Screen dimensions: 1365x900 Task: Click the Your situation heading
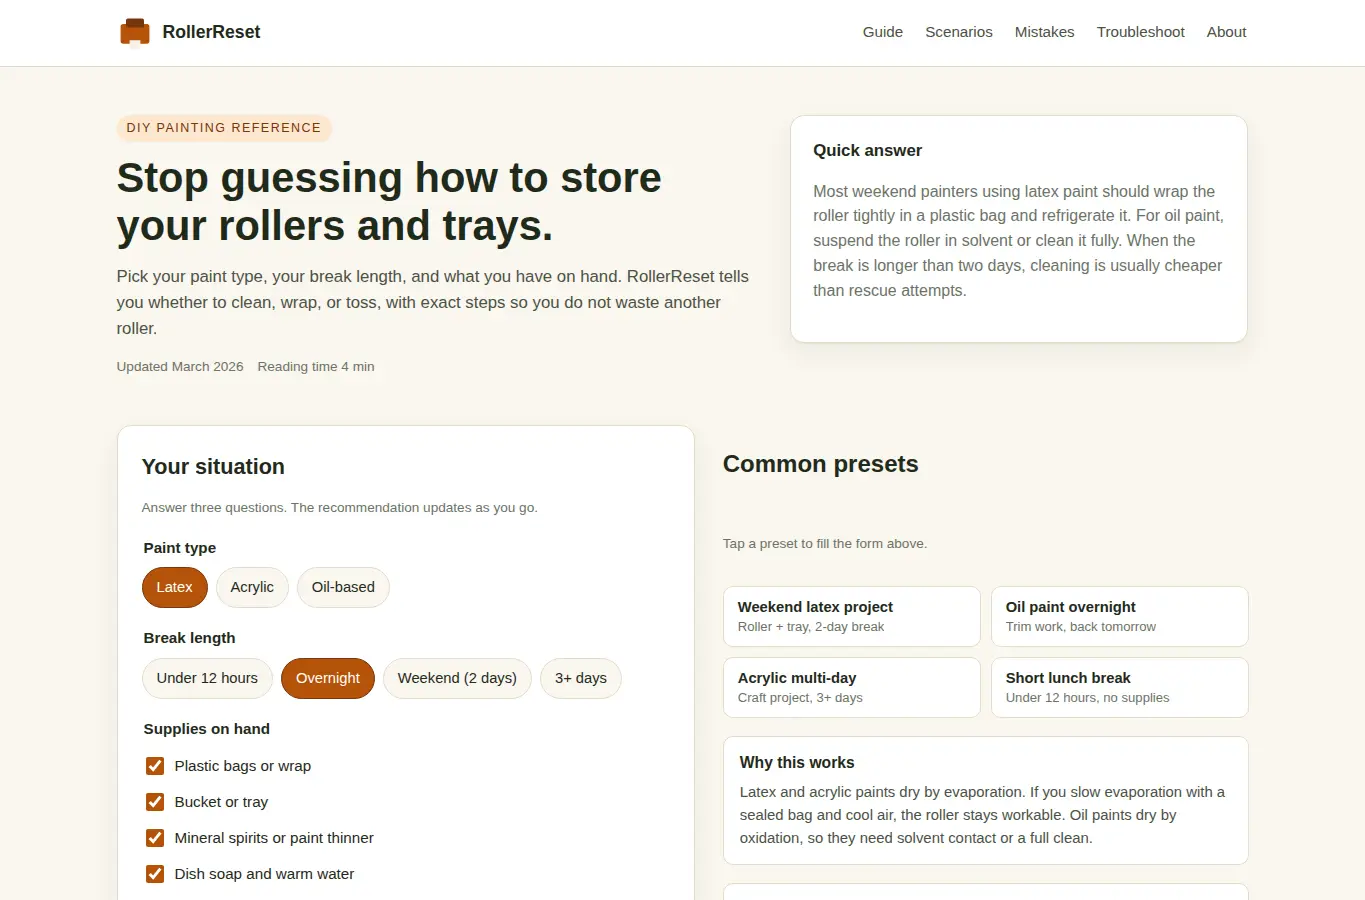213,467
